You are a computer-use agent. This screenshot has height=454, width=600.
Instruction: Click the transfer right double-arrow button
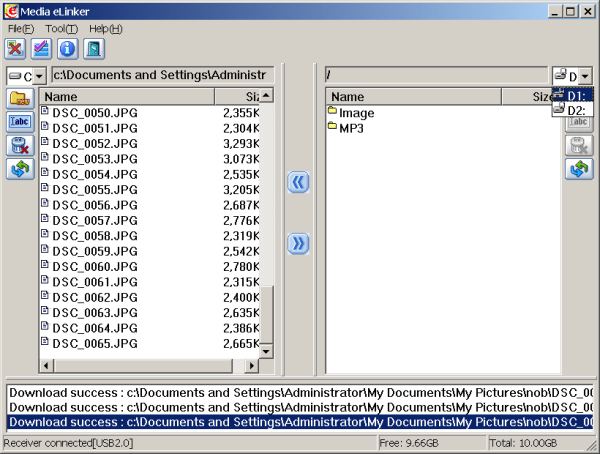tap(298, 244)
